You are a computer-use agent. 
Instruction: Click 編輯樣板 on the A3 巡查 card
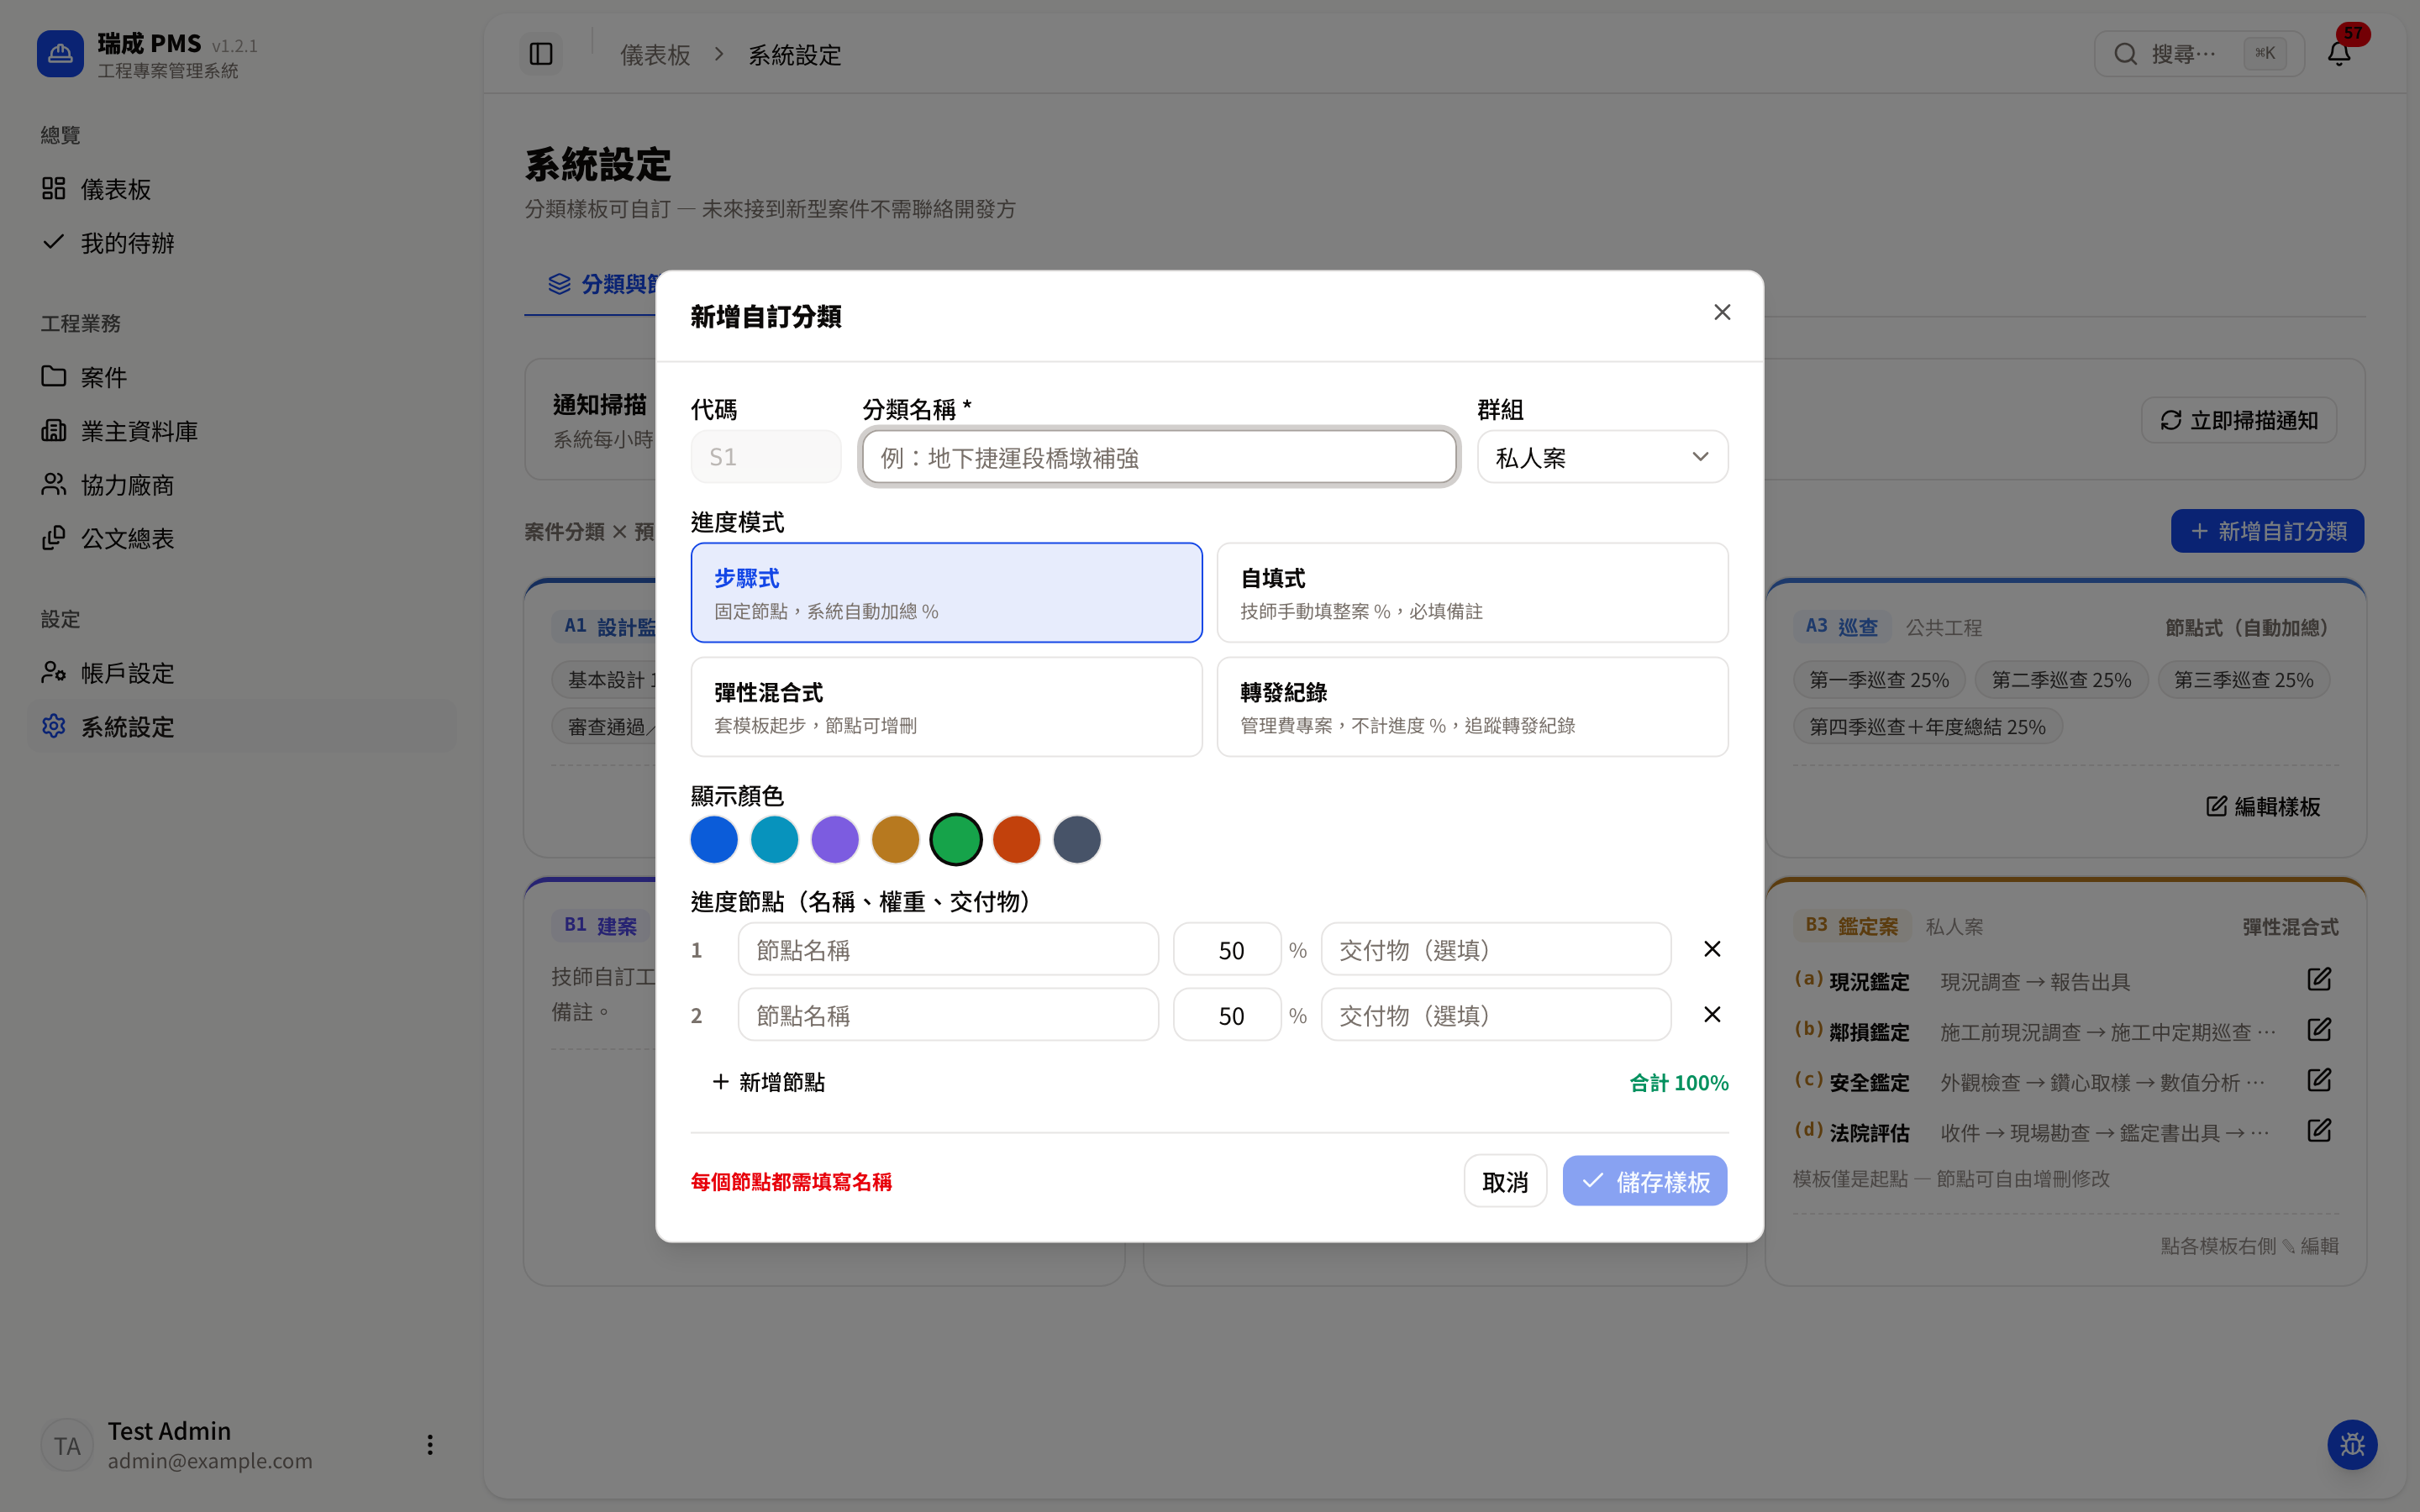[2263, 806]
